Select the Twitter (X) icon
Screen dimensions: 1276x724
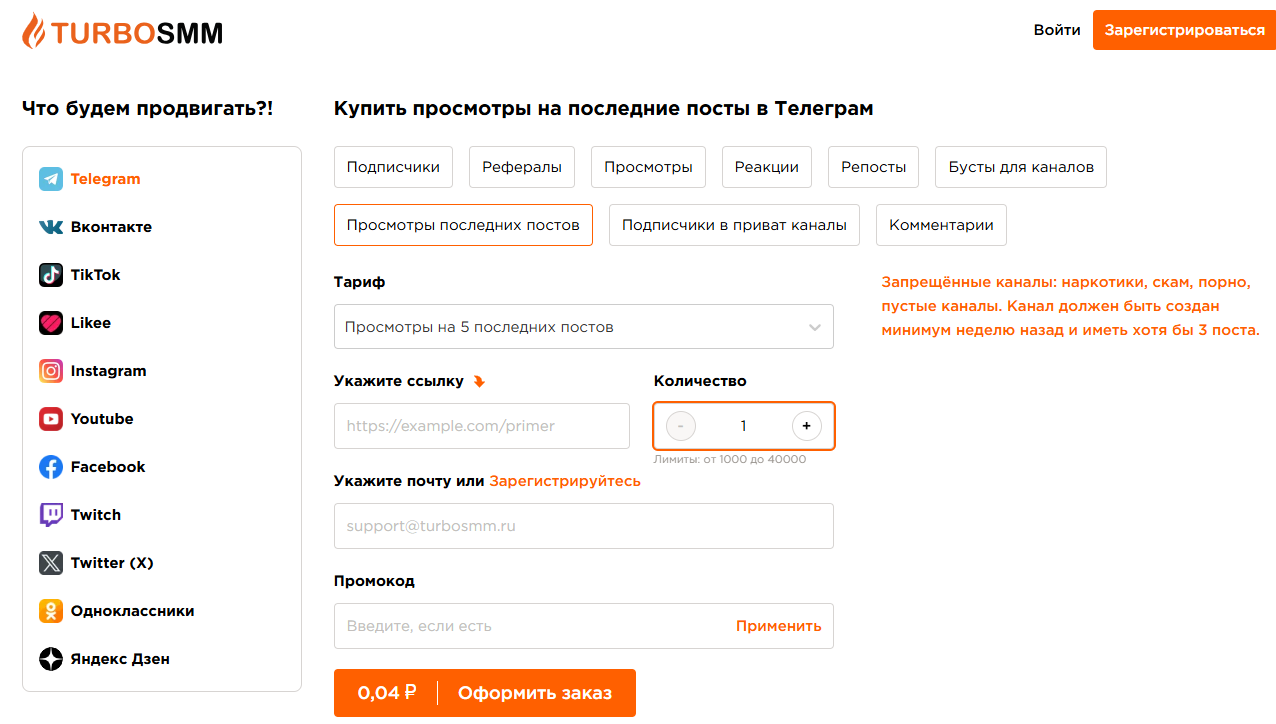point(51,563)
